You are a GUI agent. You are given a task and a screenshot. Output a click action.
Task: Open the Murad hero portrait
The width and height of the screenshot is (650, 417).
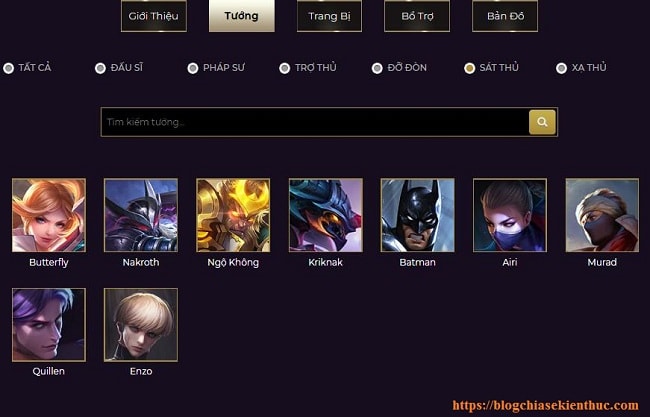(x=602, y=215)
